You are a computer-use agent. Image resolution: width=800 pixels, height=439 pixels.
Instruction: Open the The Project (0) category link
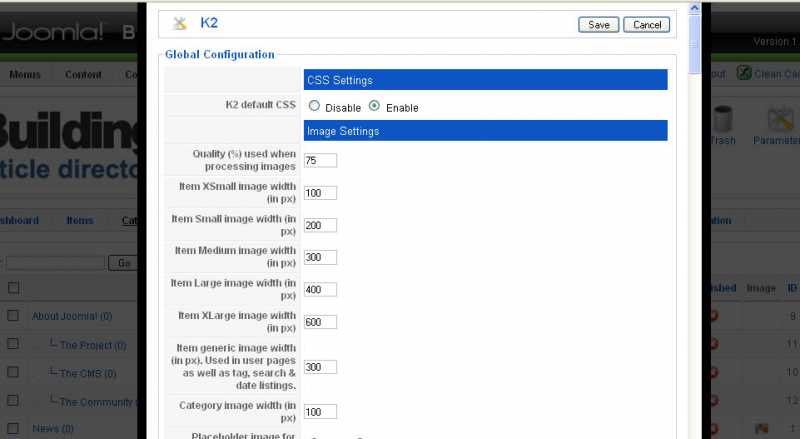[x=93, y=346]
